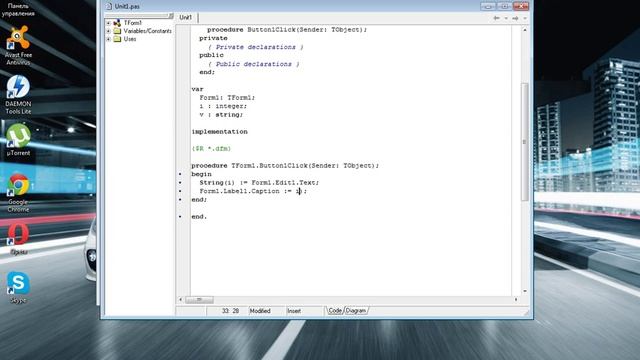Open Avast Free Antivirus desktop shortcut
Screen dimensions: 640x360
coord(18,45)
